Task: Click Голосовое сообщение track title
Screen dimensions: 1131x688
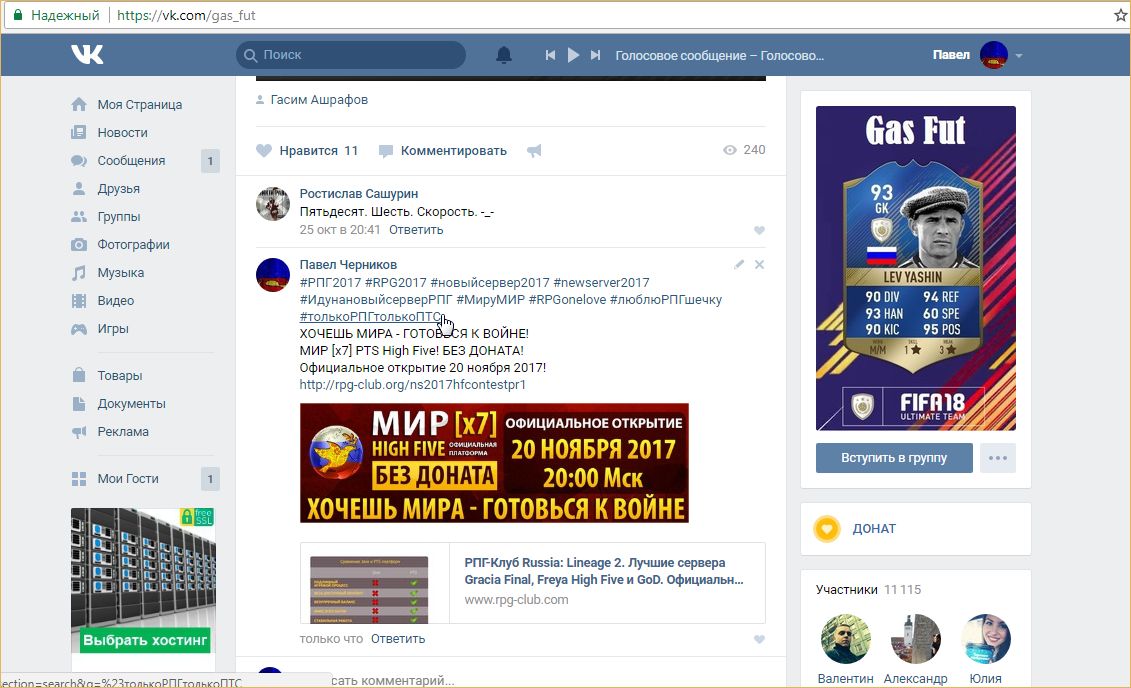Action: (x=719, y=56)
